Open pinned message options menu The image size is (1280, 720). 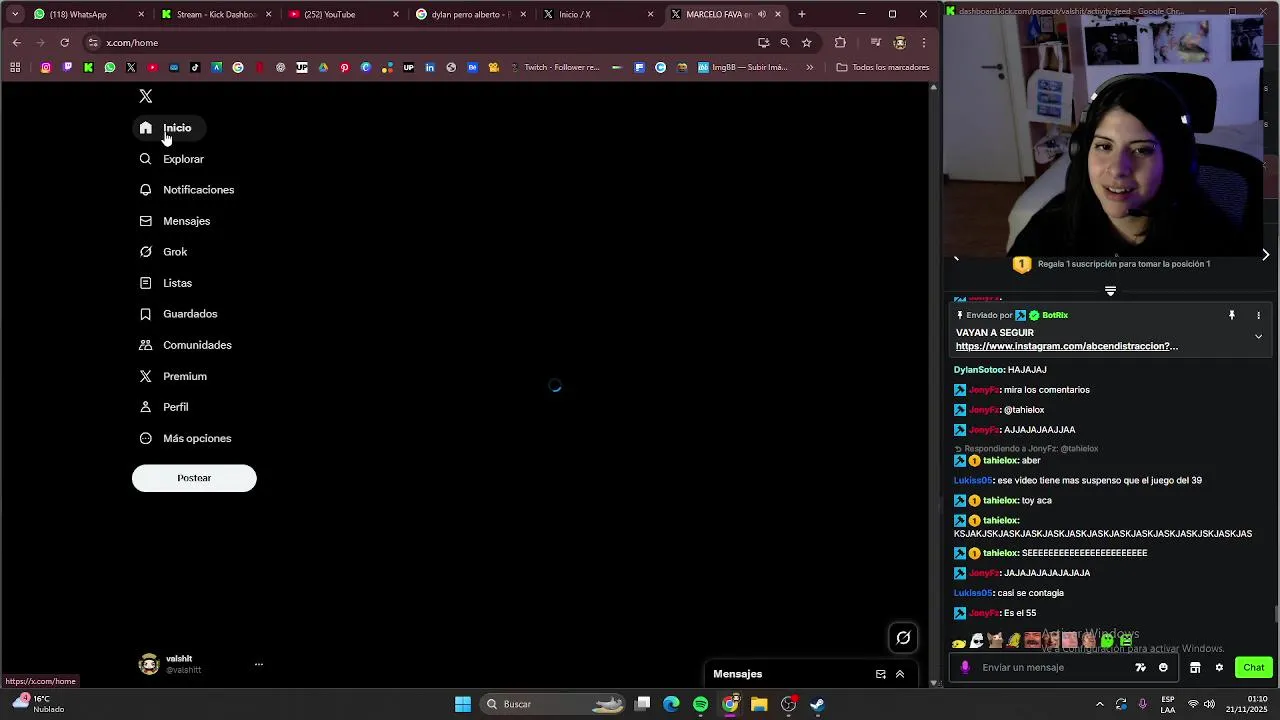point(1258,315)
